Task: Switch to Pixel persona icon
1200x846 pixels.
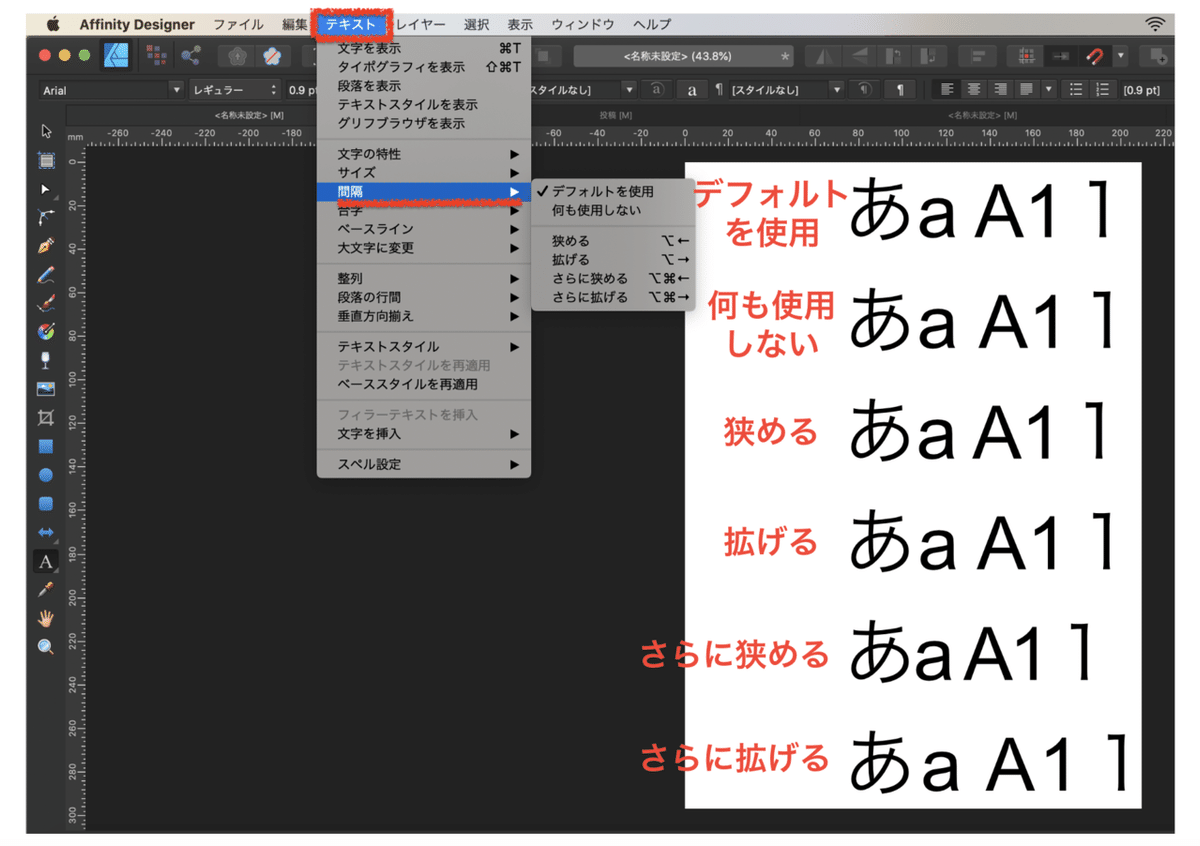Action: [x=157, y=55]
